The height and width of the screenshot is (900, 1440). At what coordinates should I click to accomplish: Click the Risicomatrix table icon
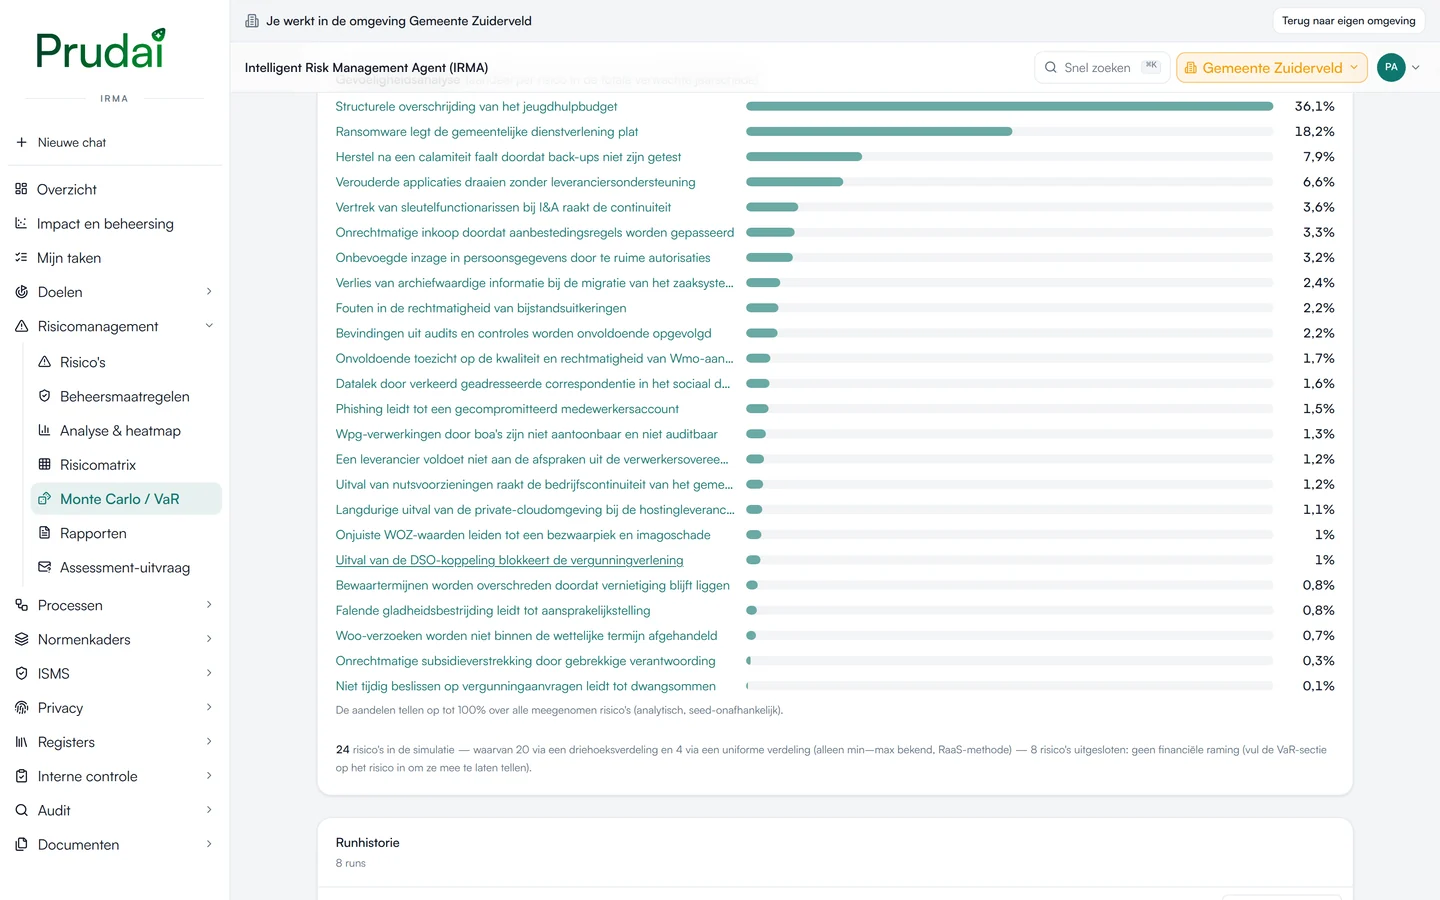coord(44,464)
